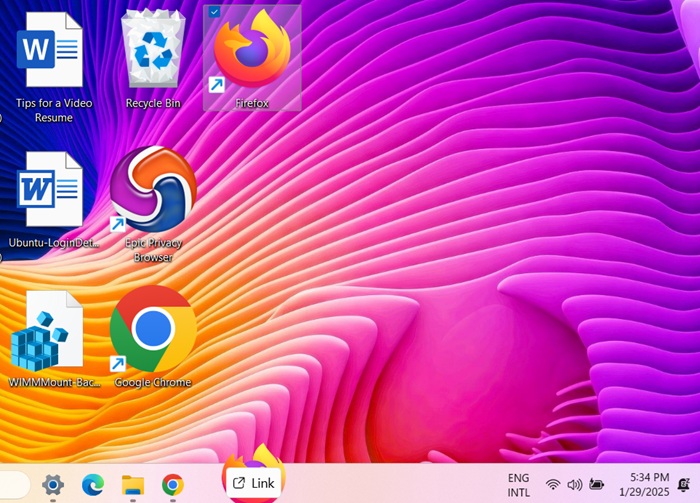Open Settings from the taskbar gear icon
This screenshot has width=700, height=503.
(53, 485)
